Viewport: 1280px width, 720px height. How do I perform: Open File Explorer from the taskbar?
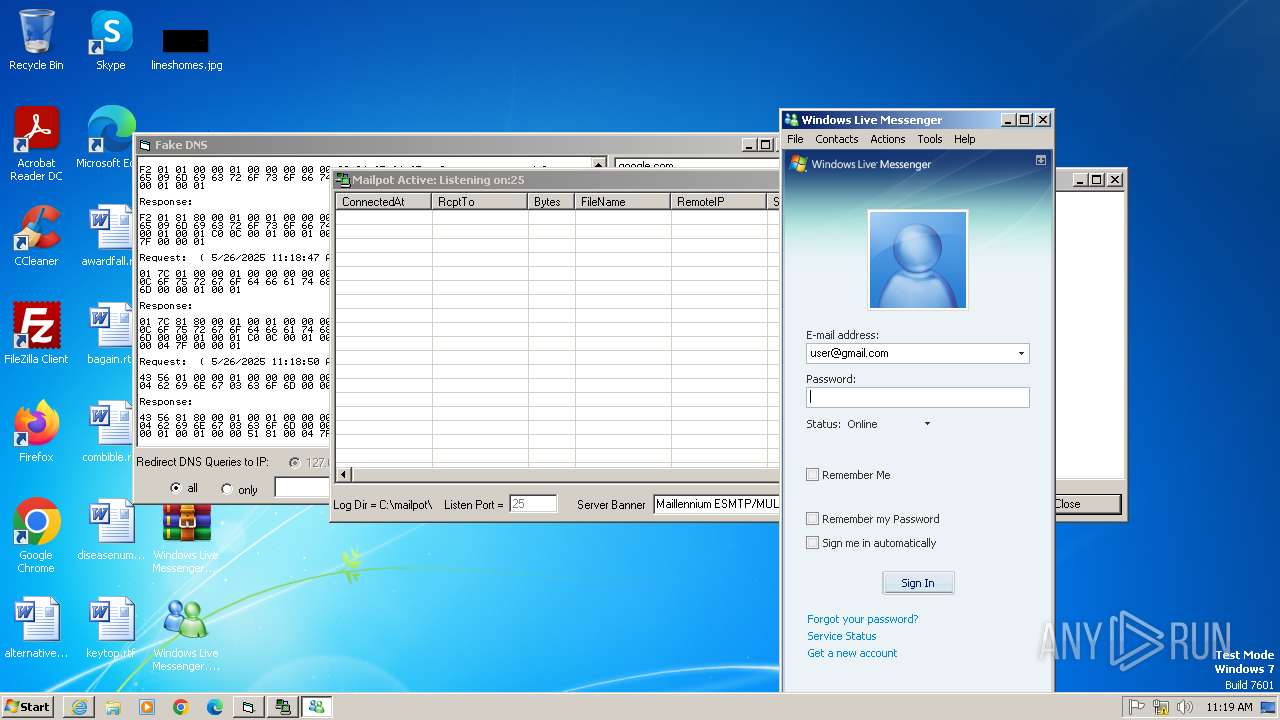tap(113, 707)
